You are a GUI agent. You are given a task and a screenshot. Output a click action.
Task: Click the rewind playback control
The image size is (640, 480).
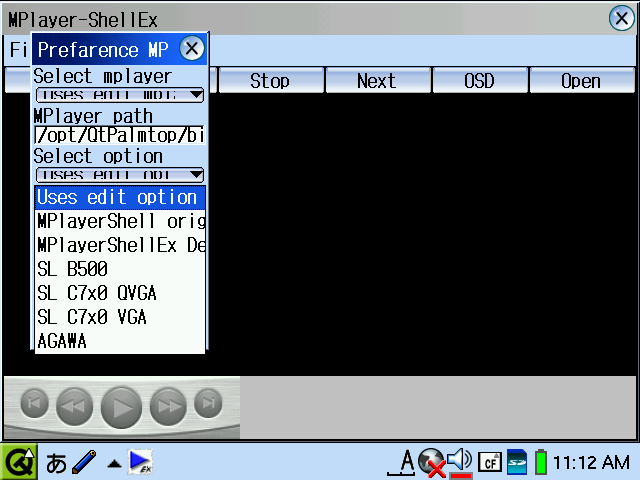click(x=74, y=406)
